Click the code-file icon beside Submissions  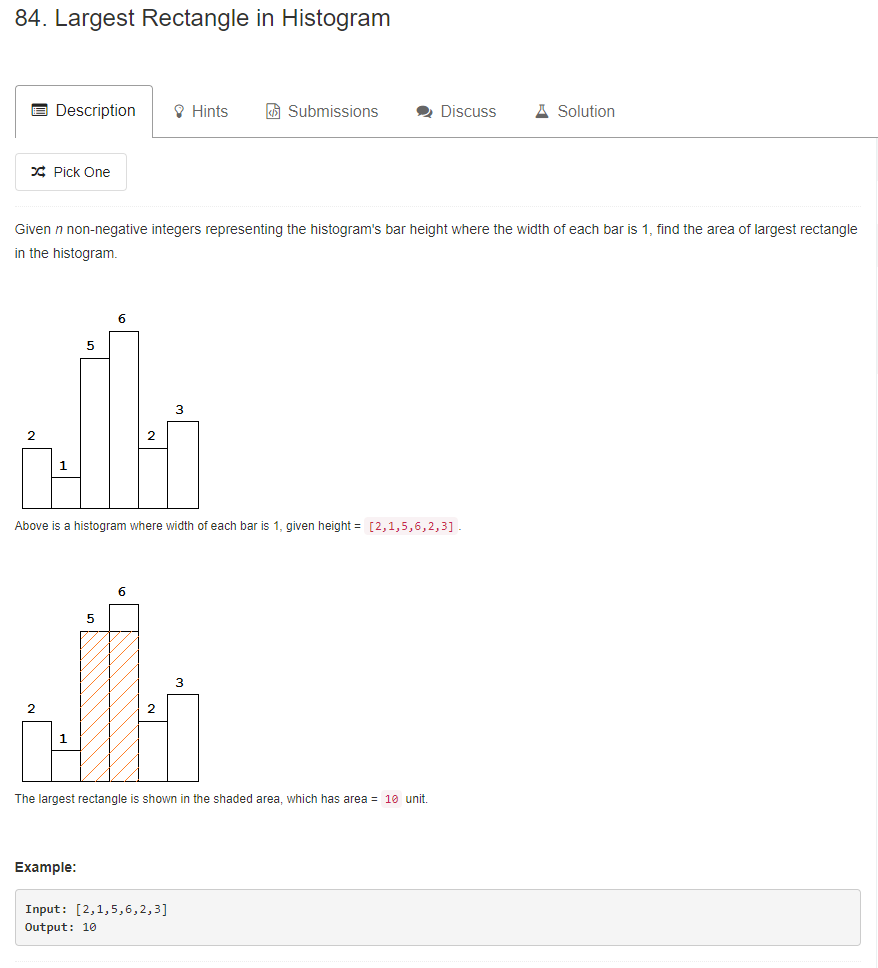pyautogui.click(x=273, y=112)
